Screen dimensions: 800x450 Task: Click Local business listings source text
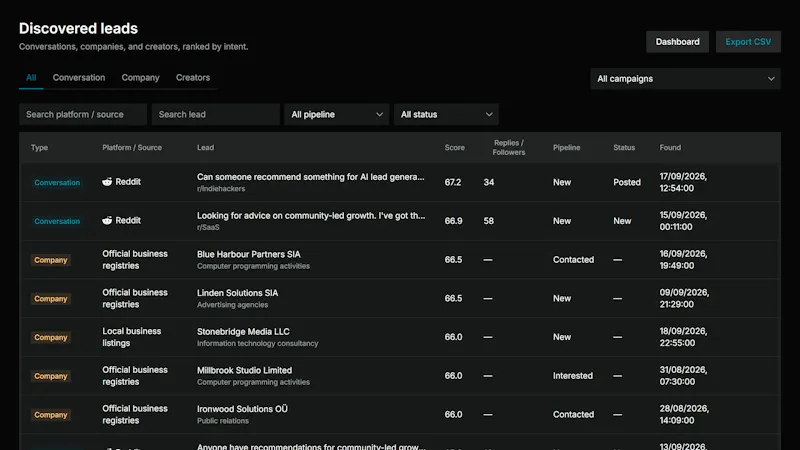[132, 337]
